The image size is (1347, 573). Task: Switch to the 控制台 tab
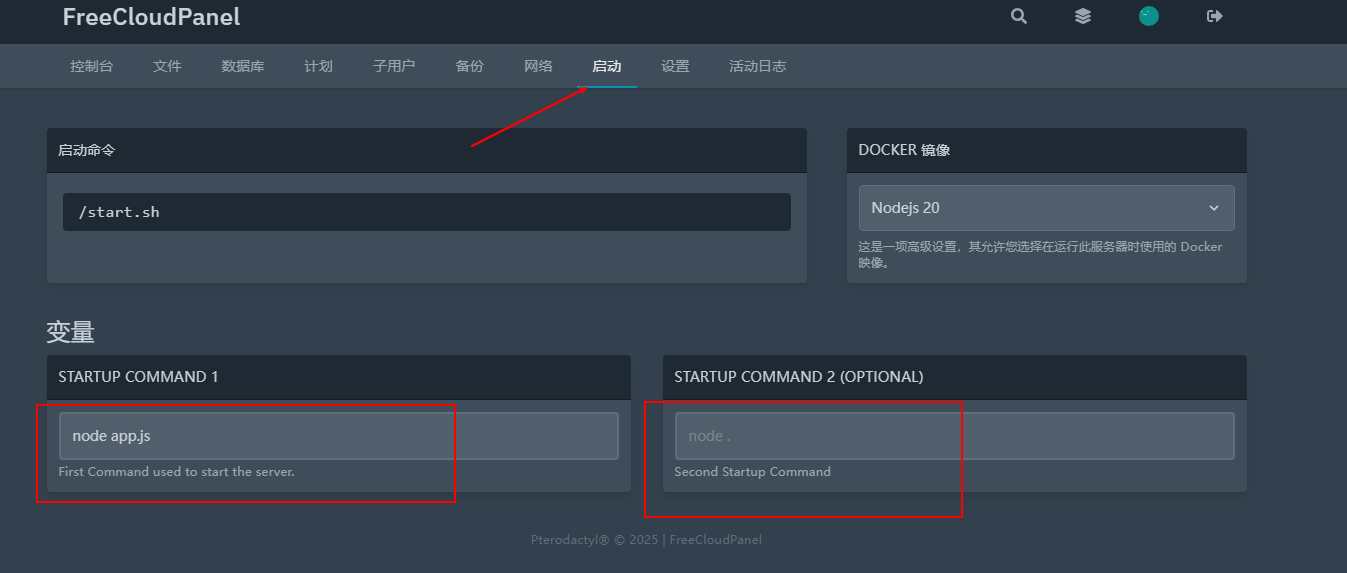pyautogui.click(x=92, y=66)
